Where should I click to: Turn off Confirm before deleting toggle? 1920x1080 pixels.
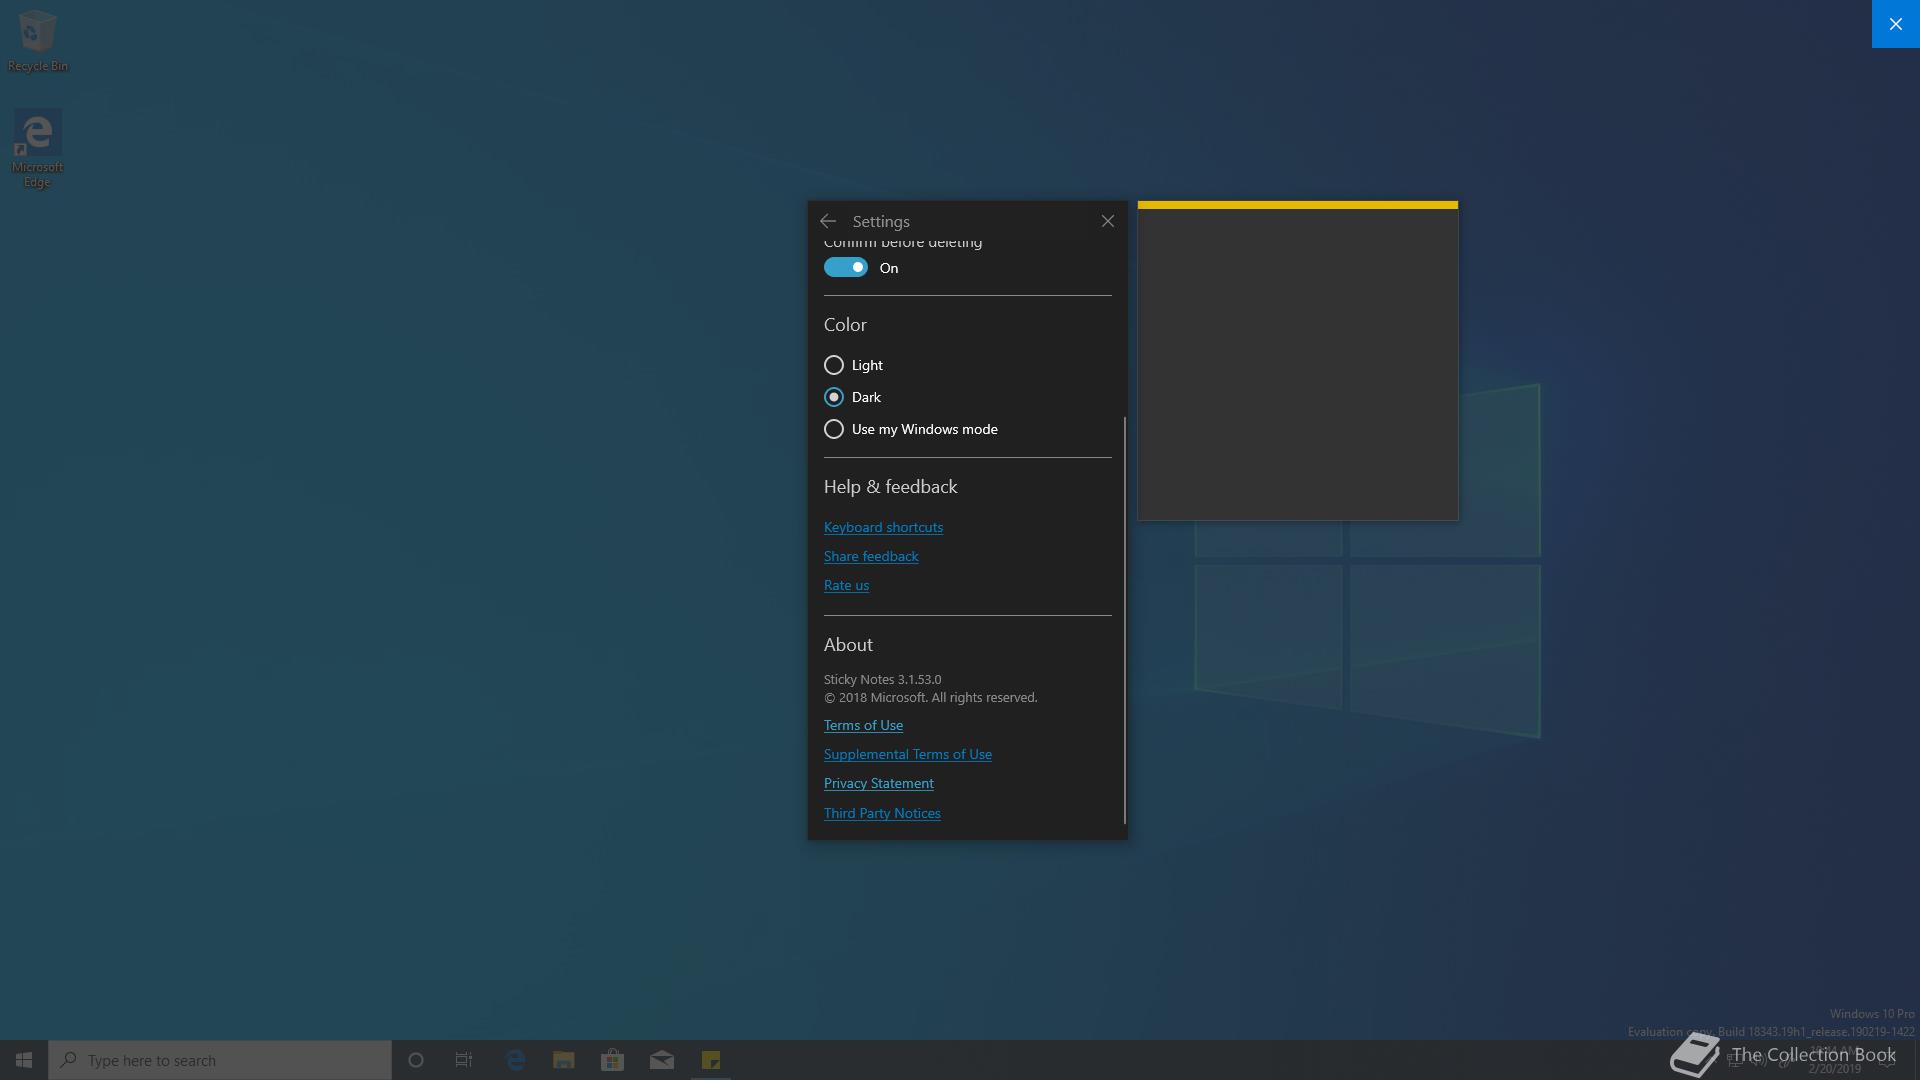click(846, 267)
